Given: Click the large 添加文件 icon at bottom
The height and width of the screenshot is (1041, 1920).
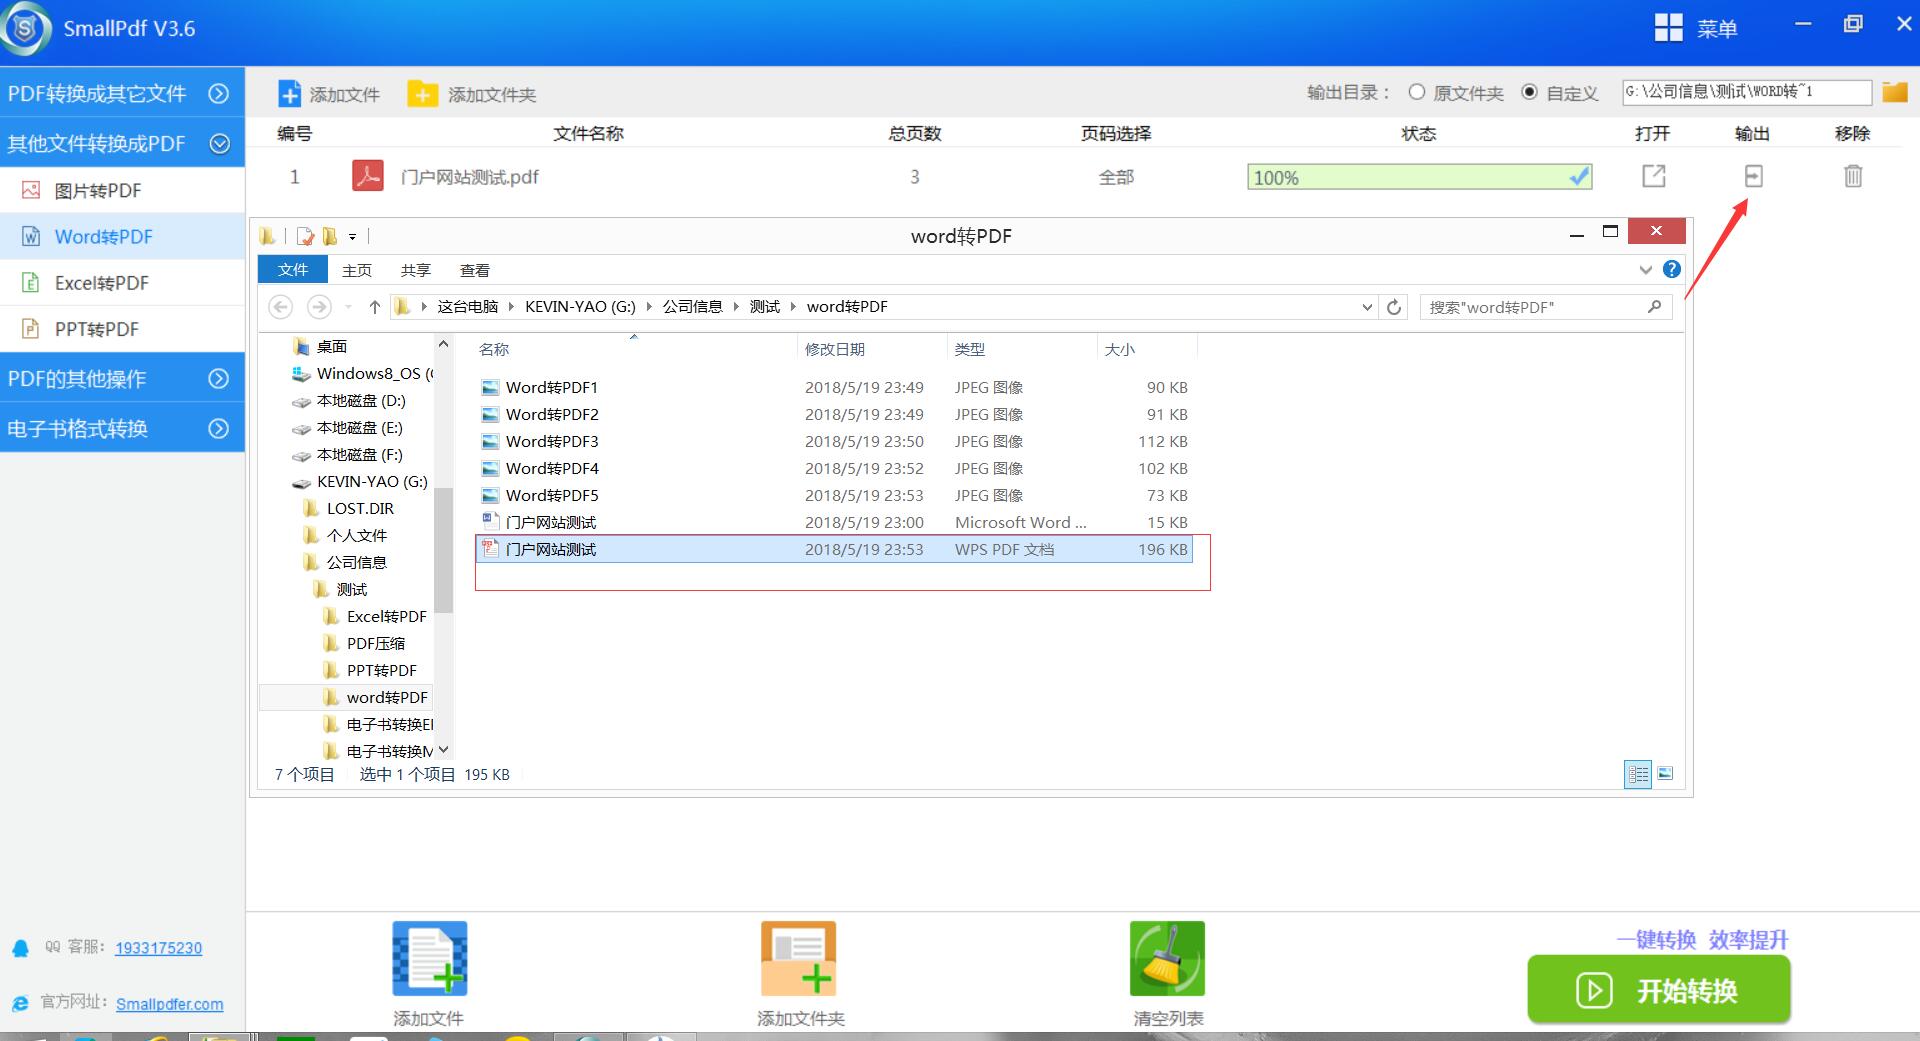Looking at the screenshot, I should pos(430,958).
